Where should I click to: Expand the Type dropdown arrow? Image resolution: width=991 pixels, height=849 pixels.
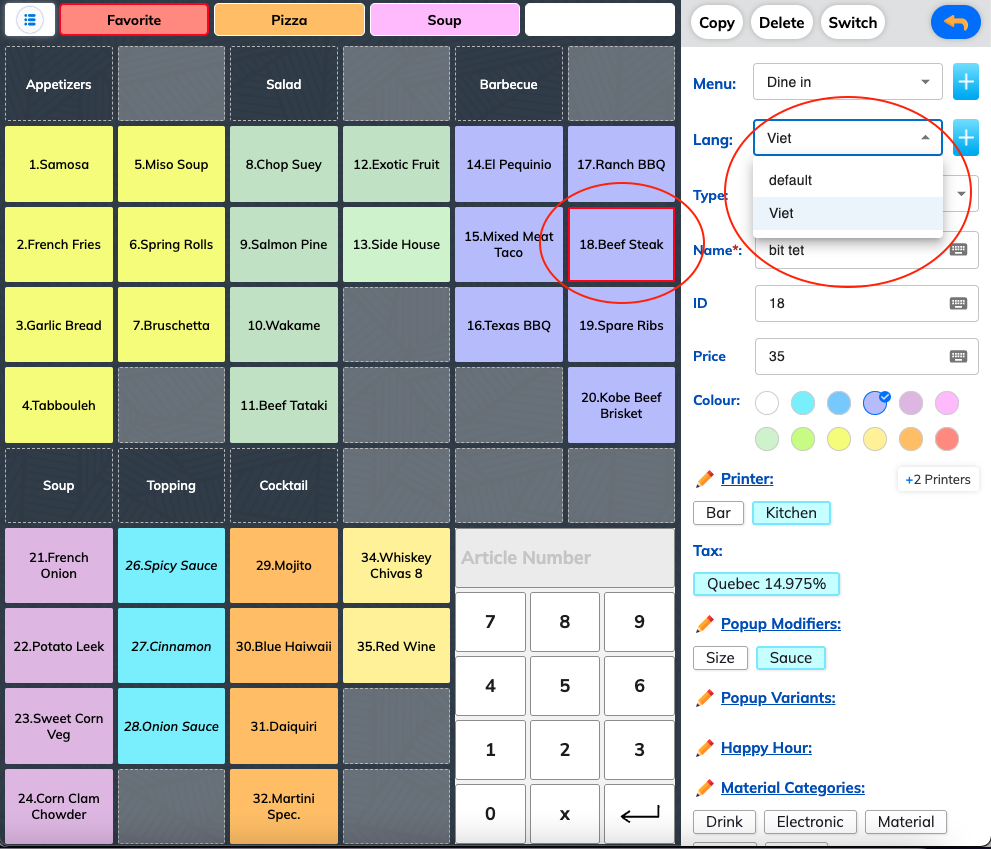pos(961,193)
